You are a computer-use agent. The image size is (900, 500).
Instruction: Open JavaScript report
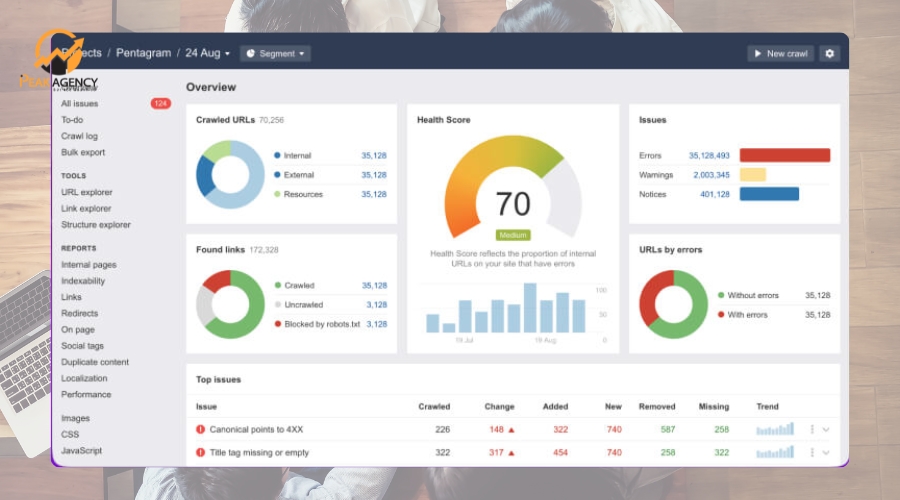[x=82, y=451]
